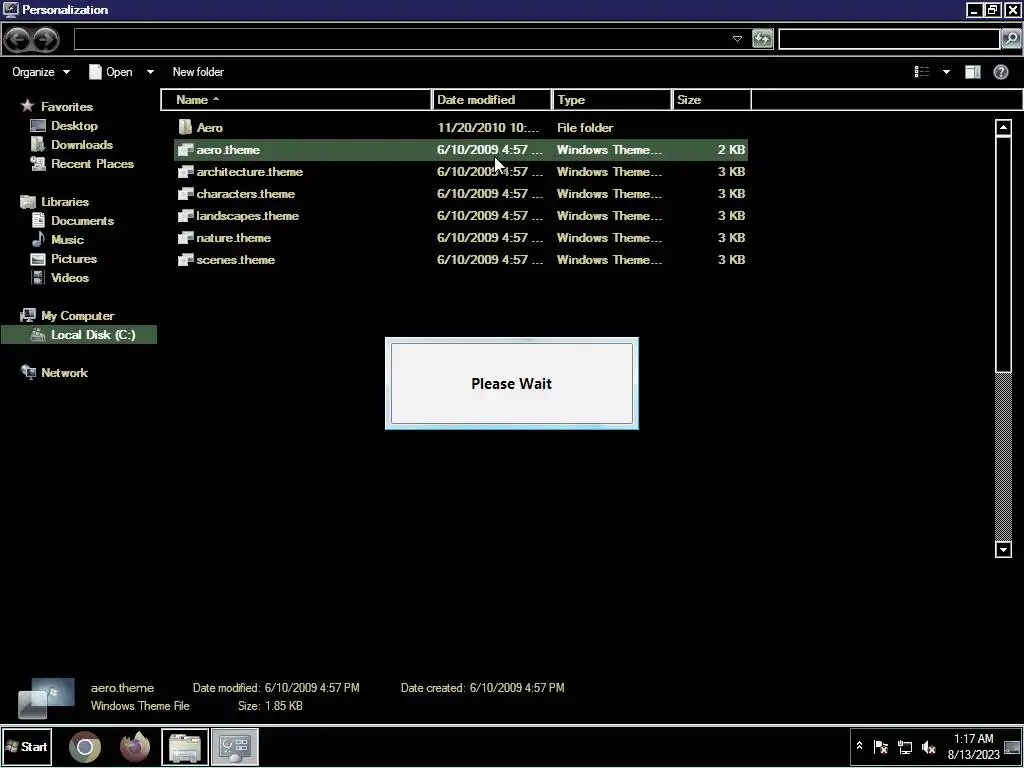Switch to the Personalization taskbar icon
The image size is (1024, 768).
(x=235, y=746)
